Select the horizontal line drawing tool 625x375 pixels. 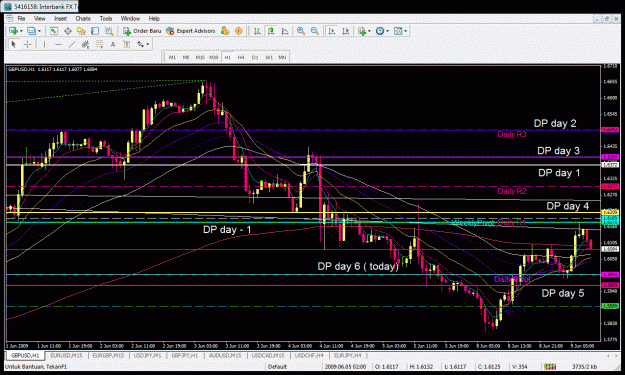(x=58, y=44)
